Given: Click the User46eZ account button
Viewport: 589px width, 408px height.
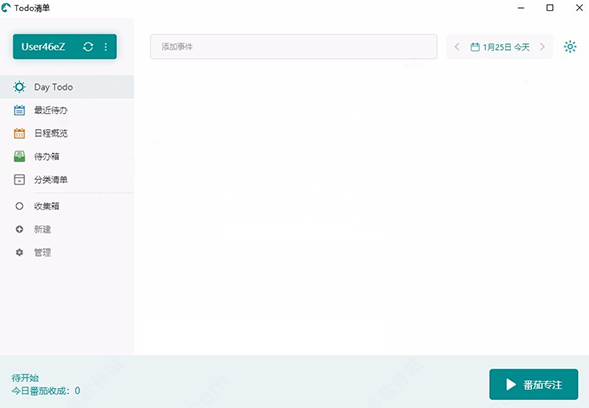Looking at the screenshot, I should click(65, 47).
